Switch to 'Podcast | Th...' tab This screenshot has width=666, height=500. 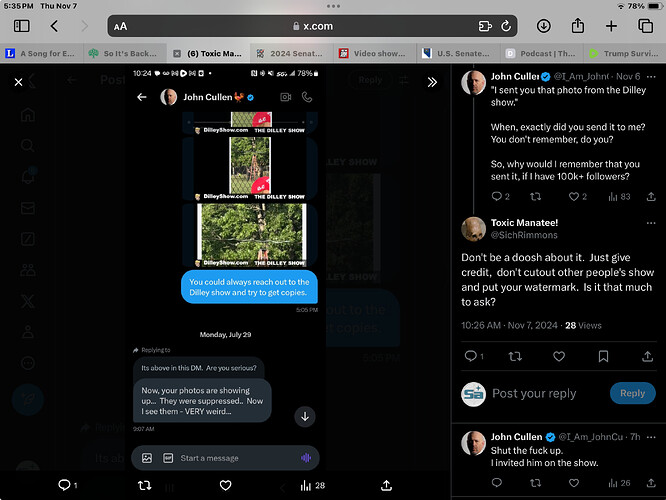(x=541, y=54)
